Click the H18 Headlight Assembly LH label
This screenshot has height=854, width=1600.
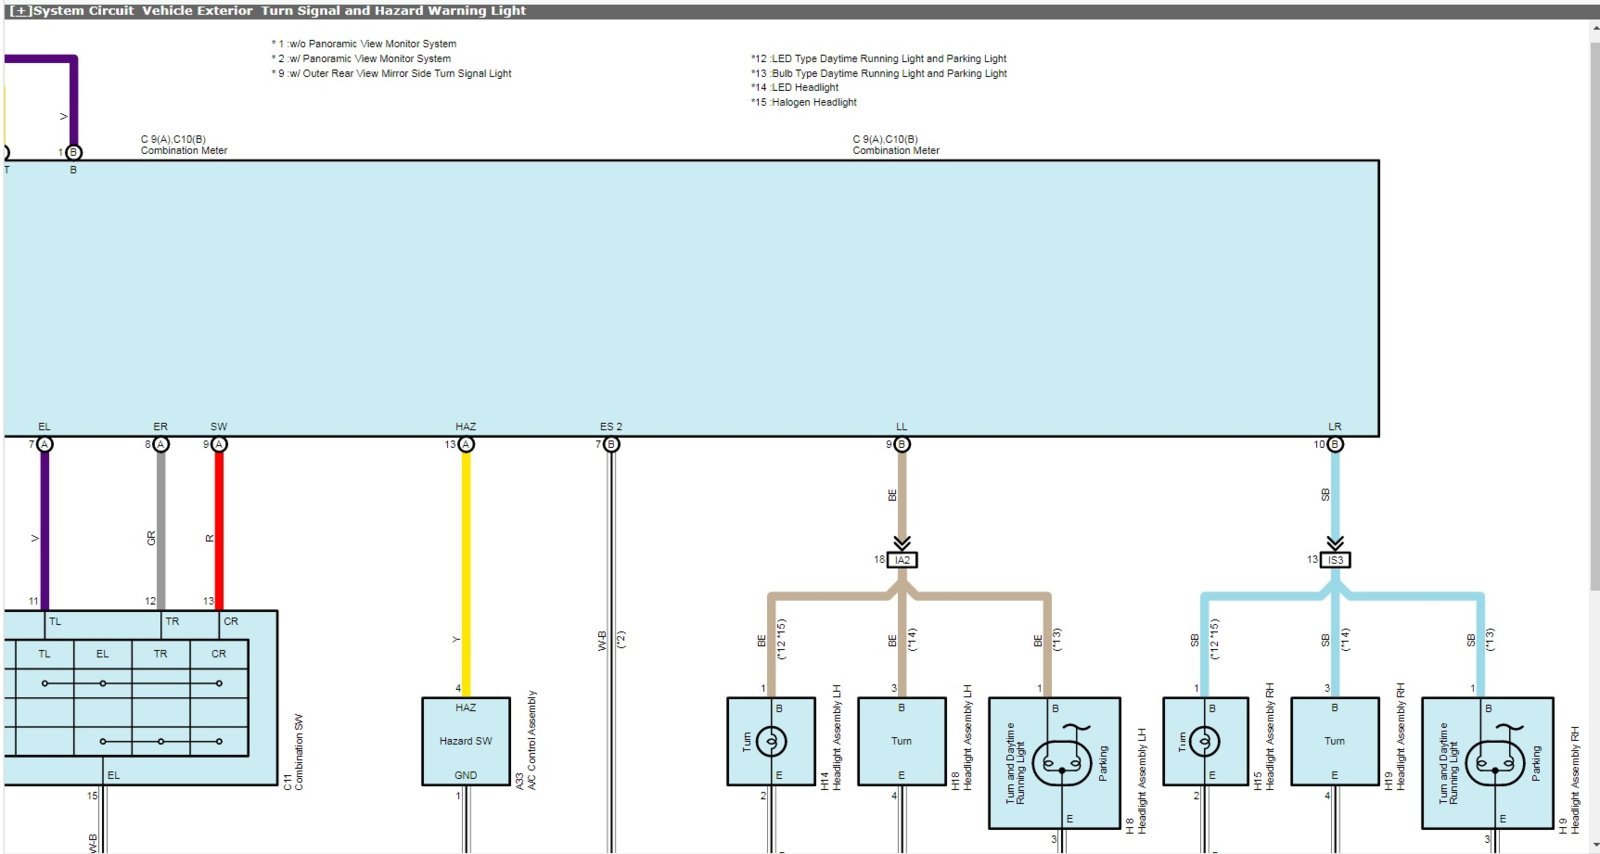point(961,737)
